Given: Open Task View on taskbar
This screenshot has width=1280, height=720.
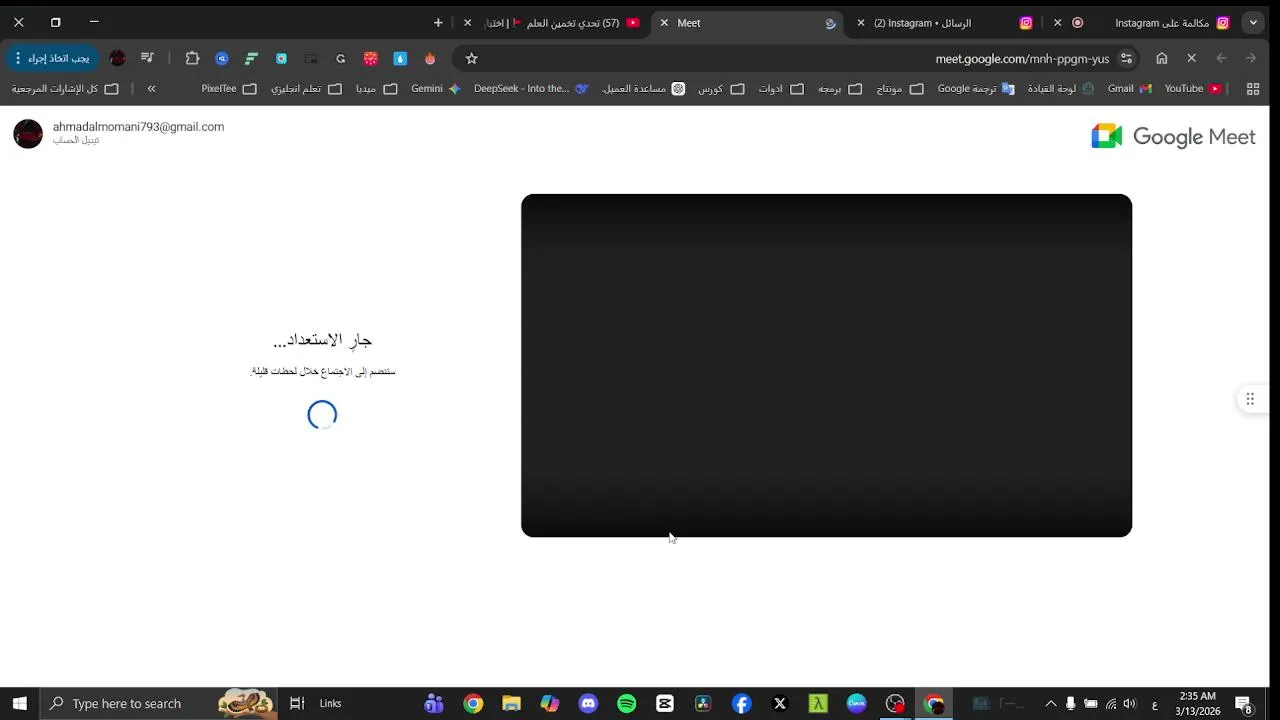Looking at the screenshot, I should (296, 703).
